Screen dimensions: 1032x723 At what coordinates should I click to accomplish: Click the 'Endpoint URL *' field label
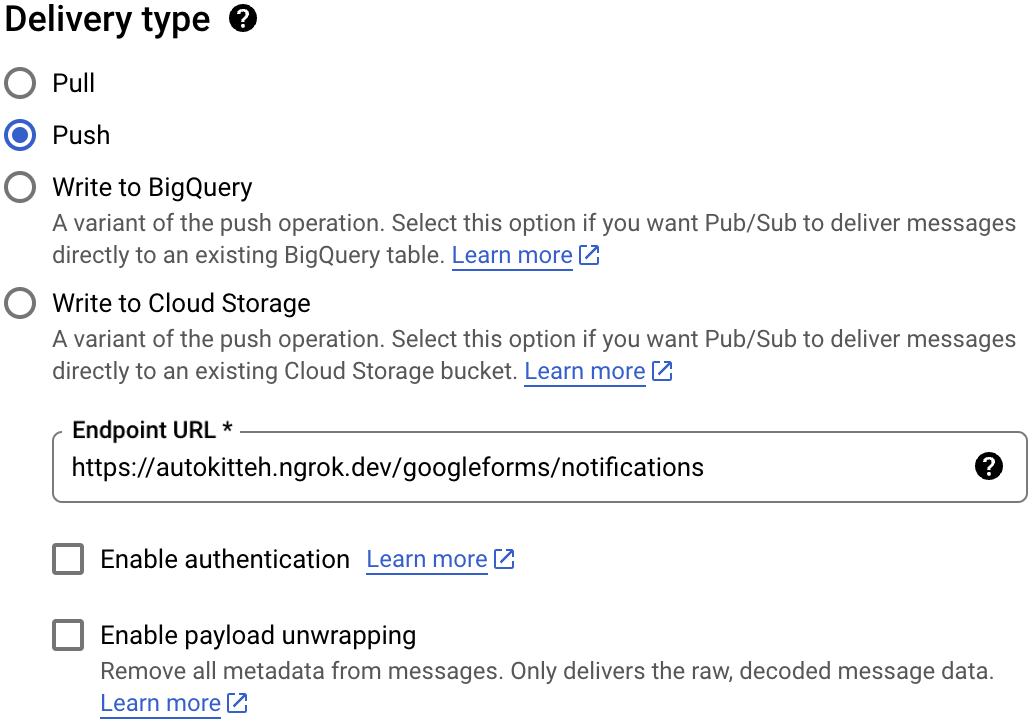click(153, 430)
